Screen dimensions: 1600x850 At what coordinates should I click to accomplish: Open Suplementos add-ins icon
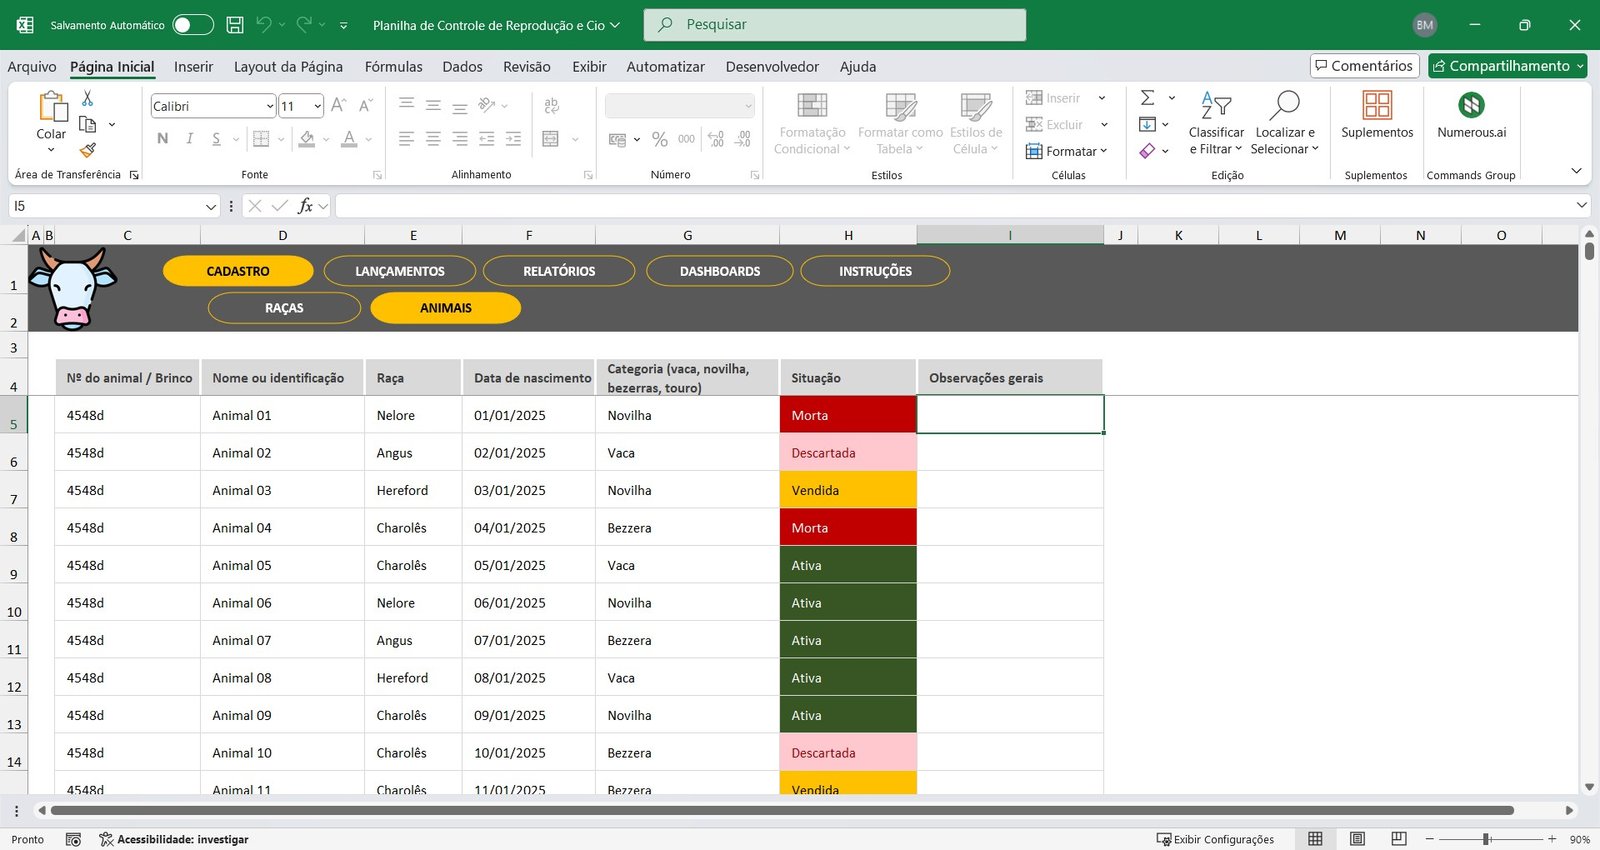1377,106
